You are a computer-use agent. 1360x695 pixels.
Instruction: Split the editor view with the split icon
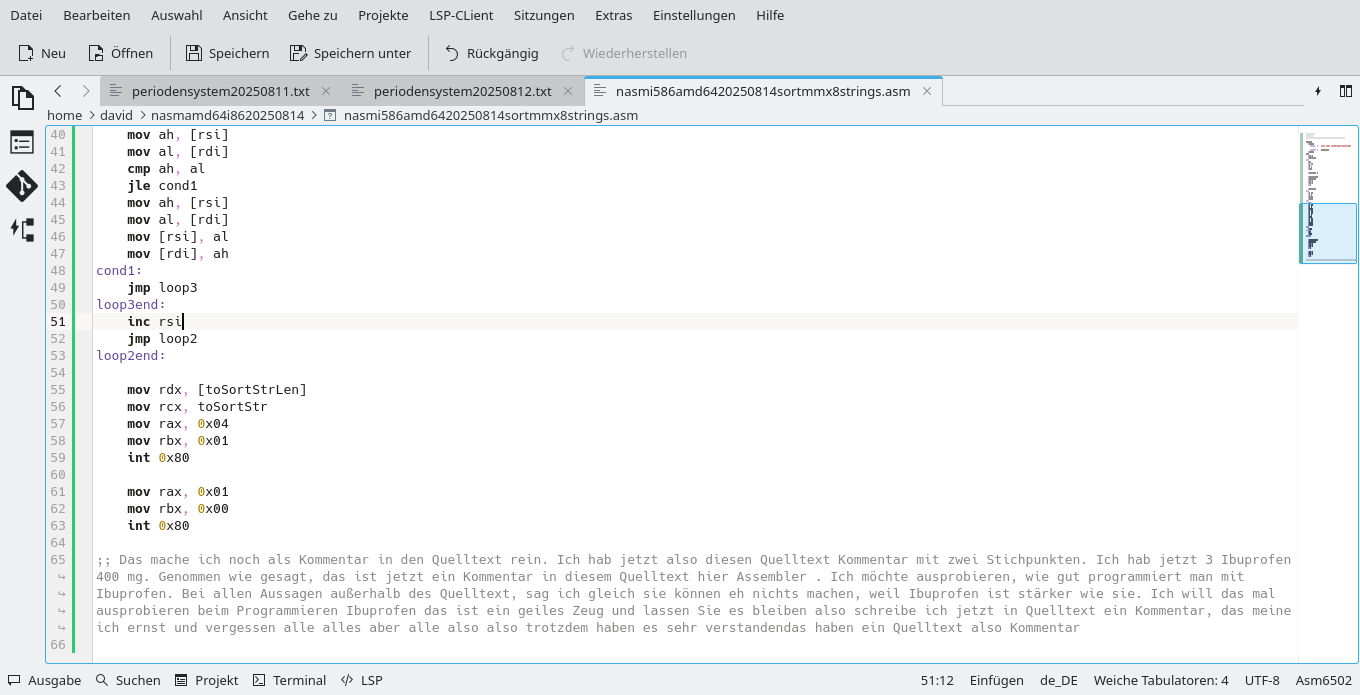click(1346, 90)
